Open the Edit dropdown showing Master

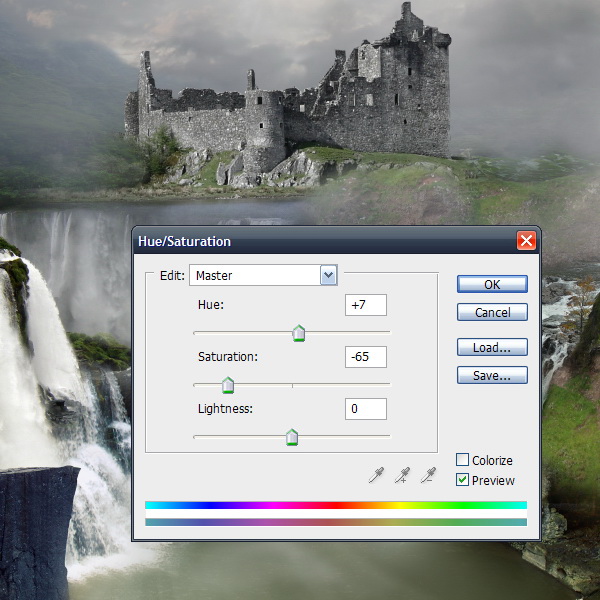tap(328, 275)
